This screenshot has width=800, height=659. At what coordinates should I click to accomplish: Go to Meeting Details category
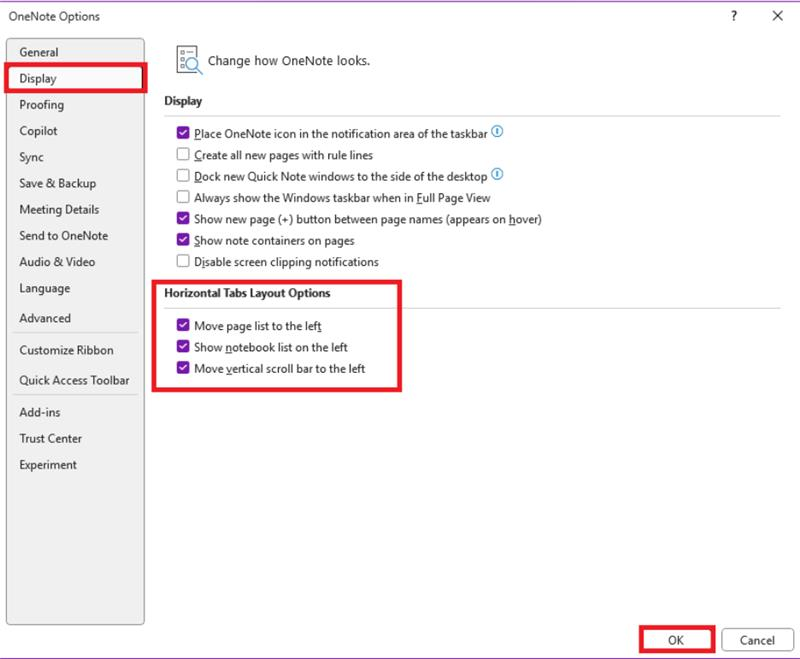(x=75, y=210)
